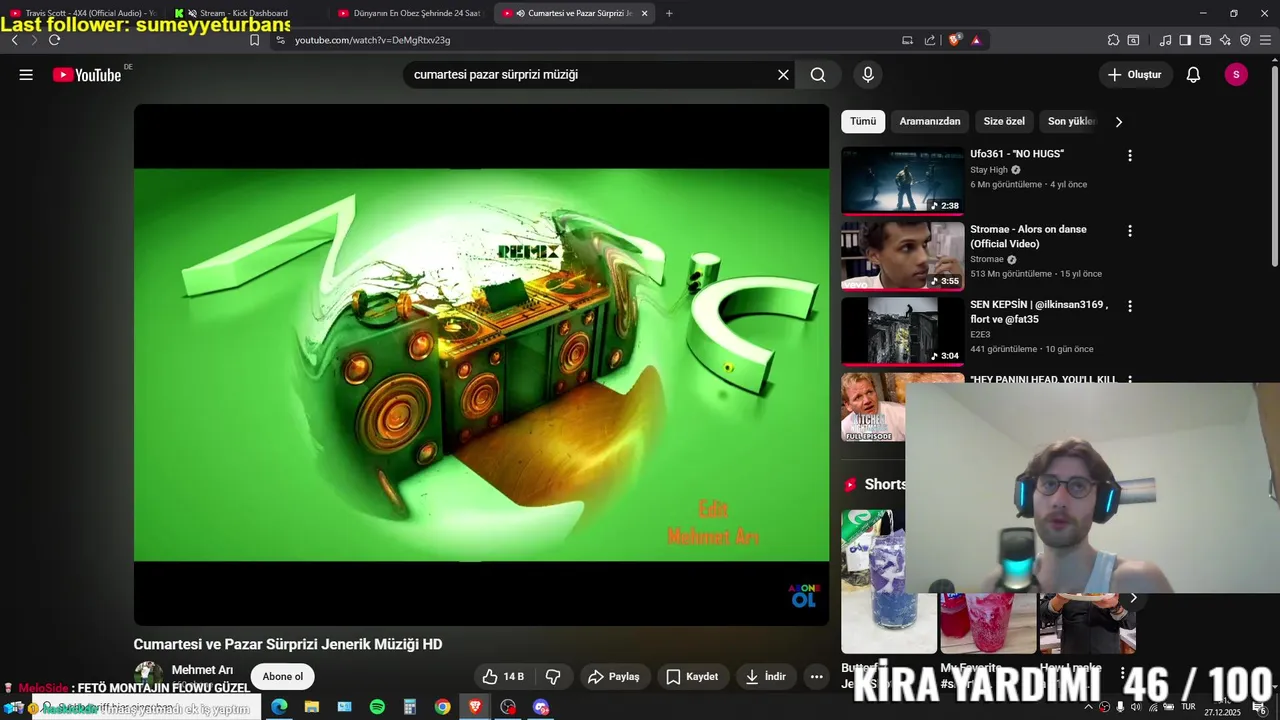The image size is (1280, 720).
Task: Download the video with İndir
Action: click(x=767, y=677)
